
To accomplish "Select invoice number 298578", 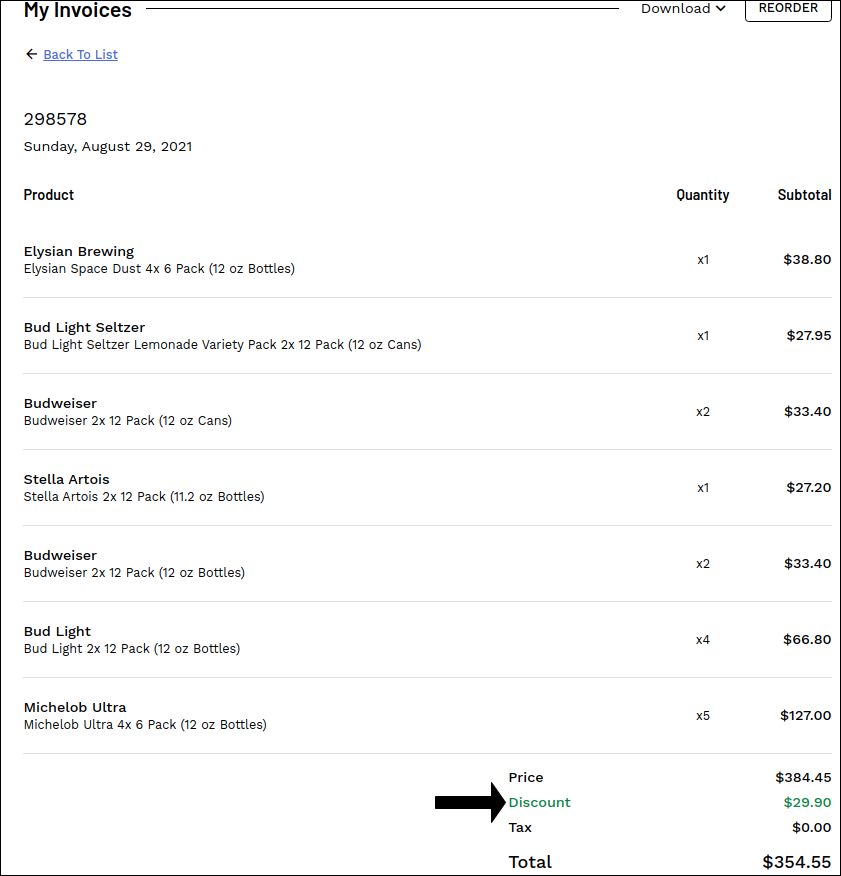I will coord(55,119).
